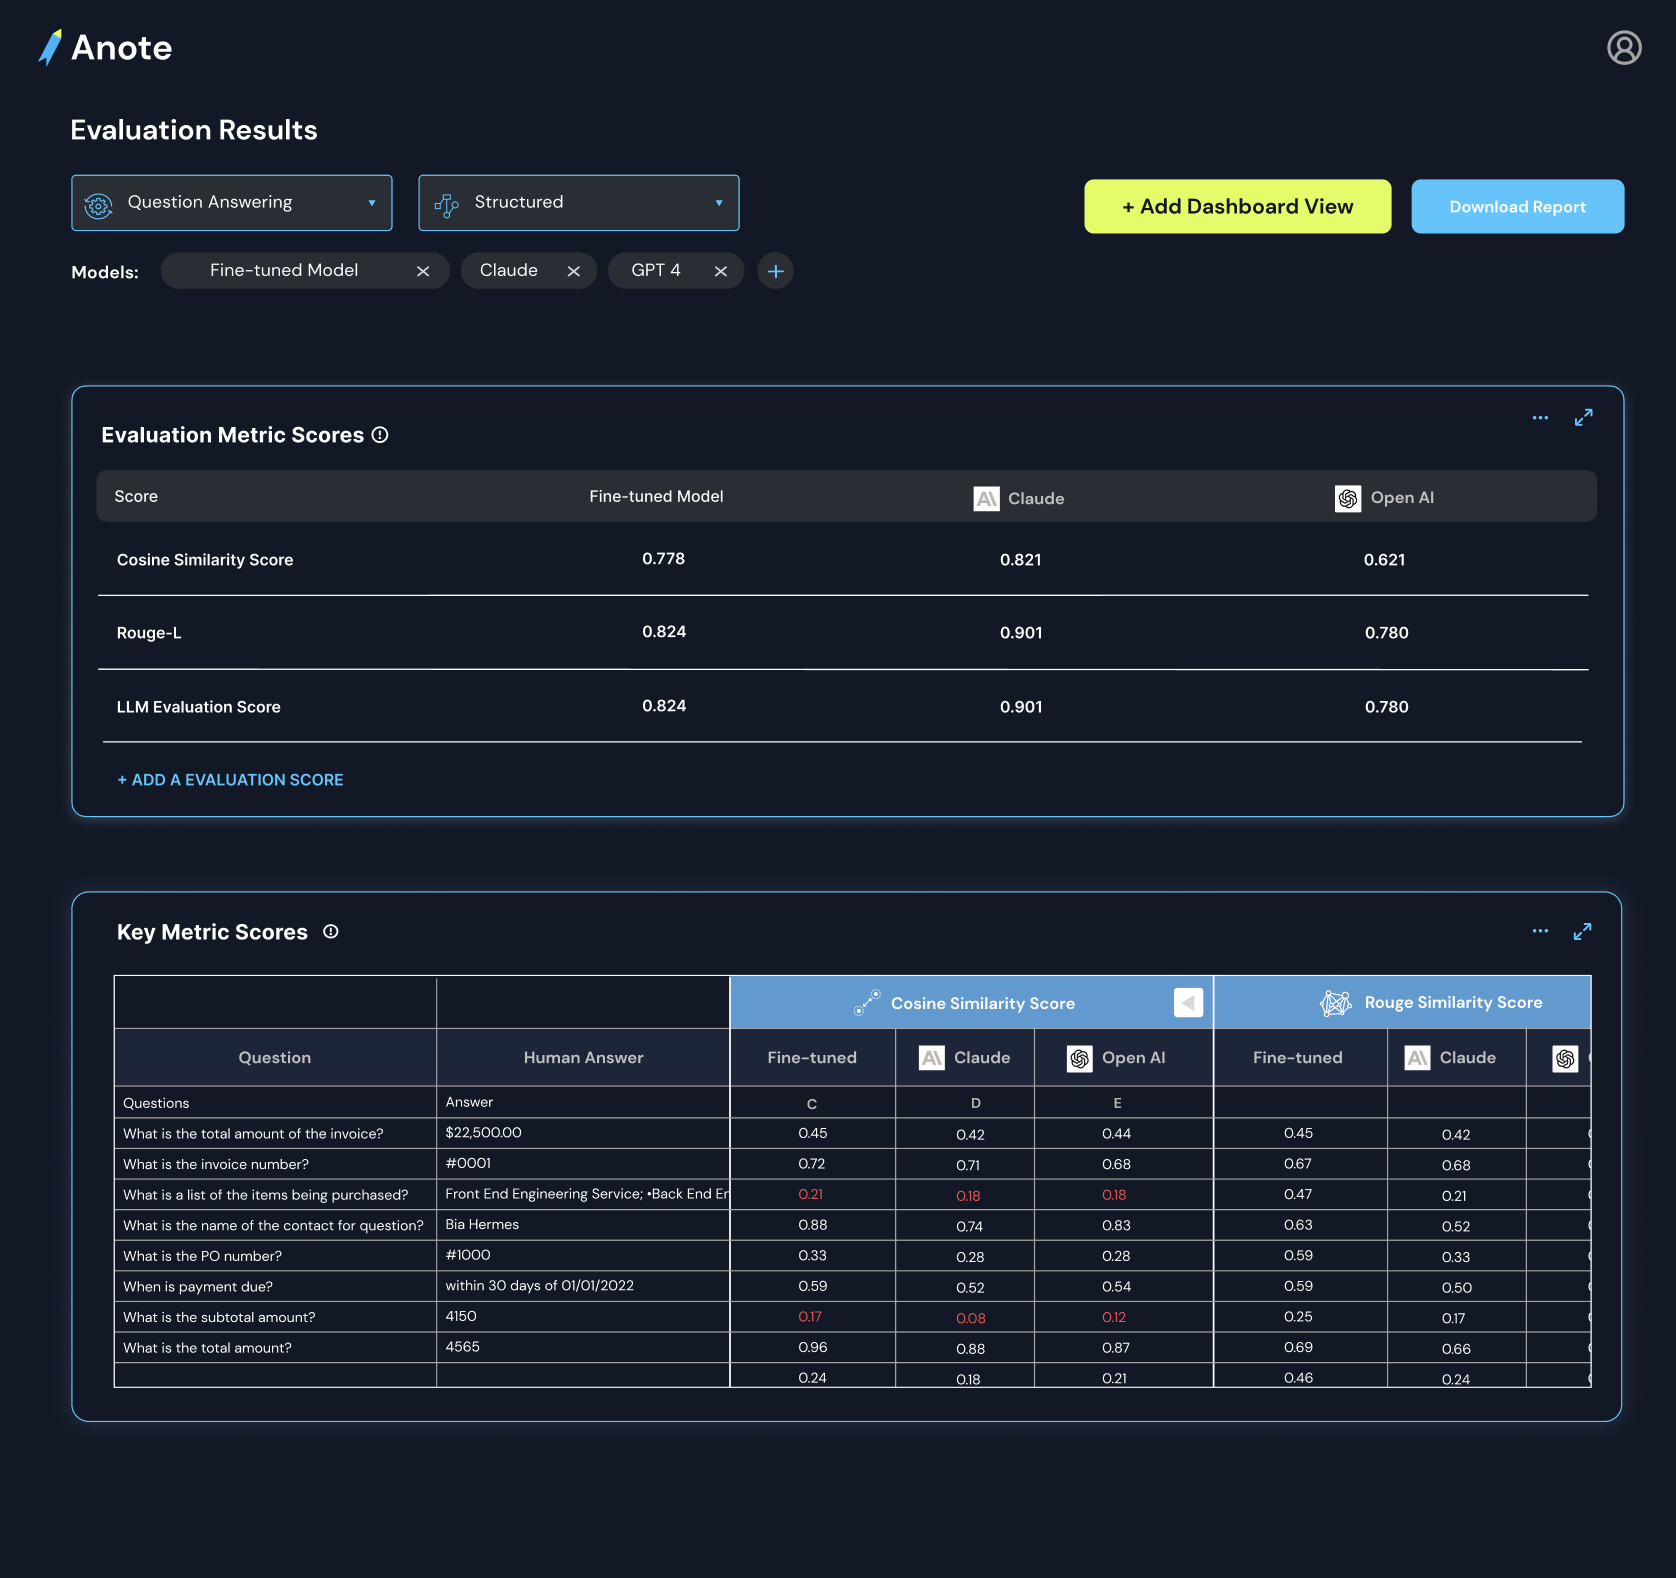Click the Cosine Similarity Score header icon
The width and height of the screenshot is (1676, 1578).
tap(867, 1003)
